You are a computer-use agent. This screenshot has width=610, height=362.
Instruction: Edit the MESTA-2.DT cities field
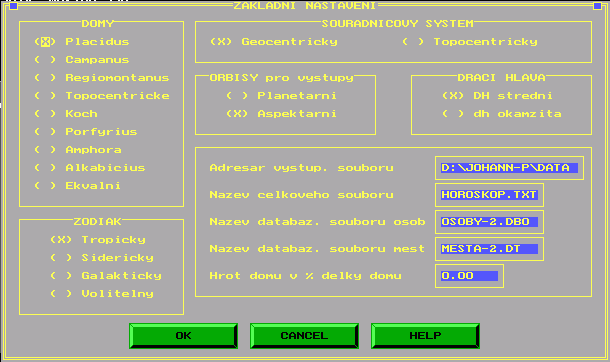pos(489,249)
